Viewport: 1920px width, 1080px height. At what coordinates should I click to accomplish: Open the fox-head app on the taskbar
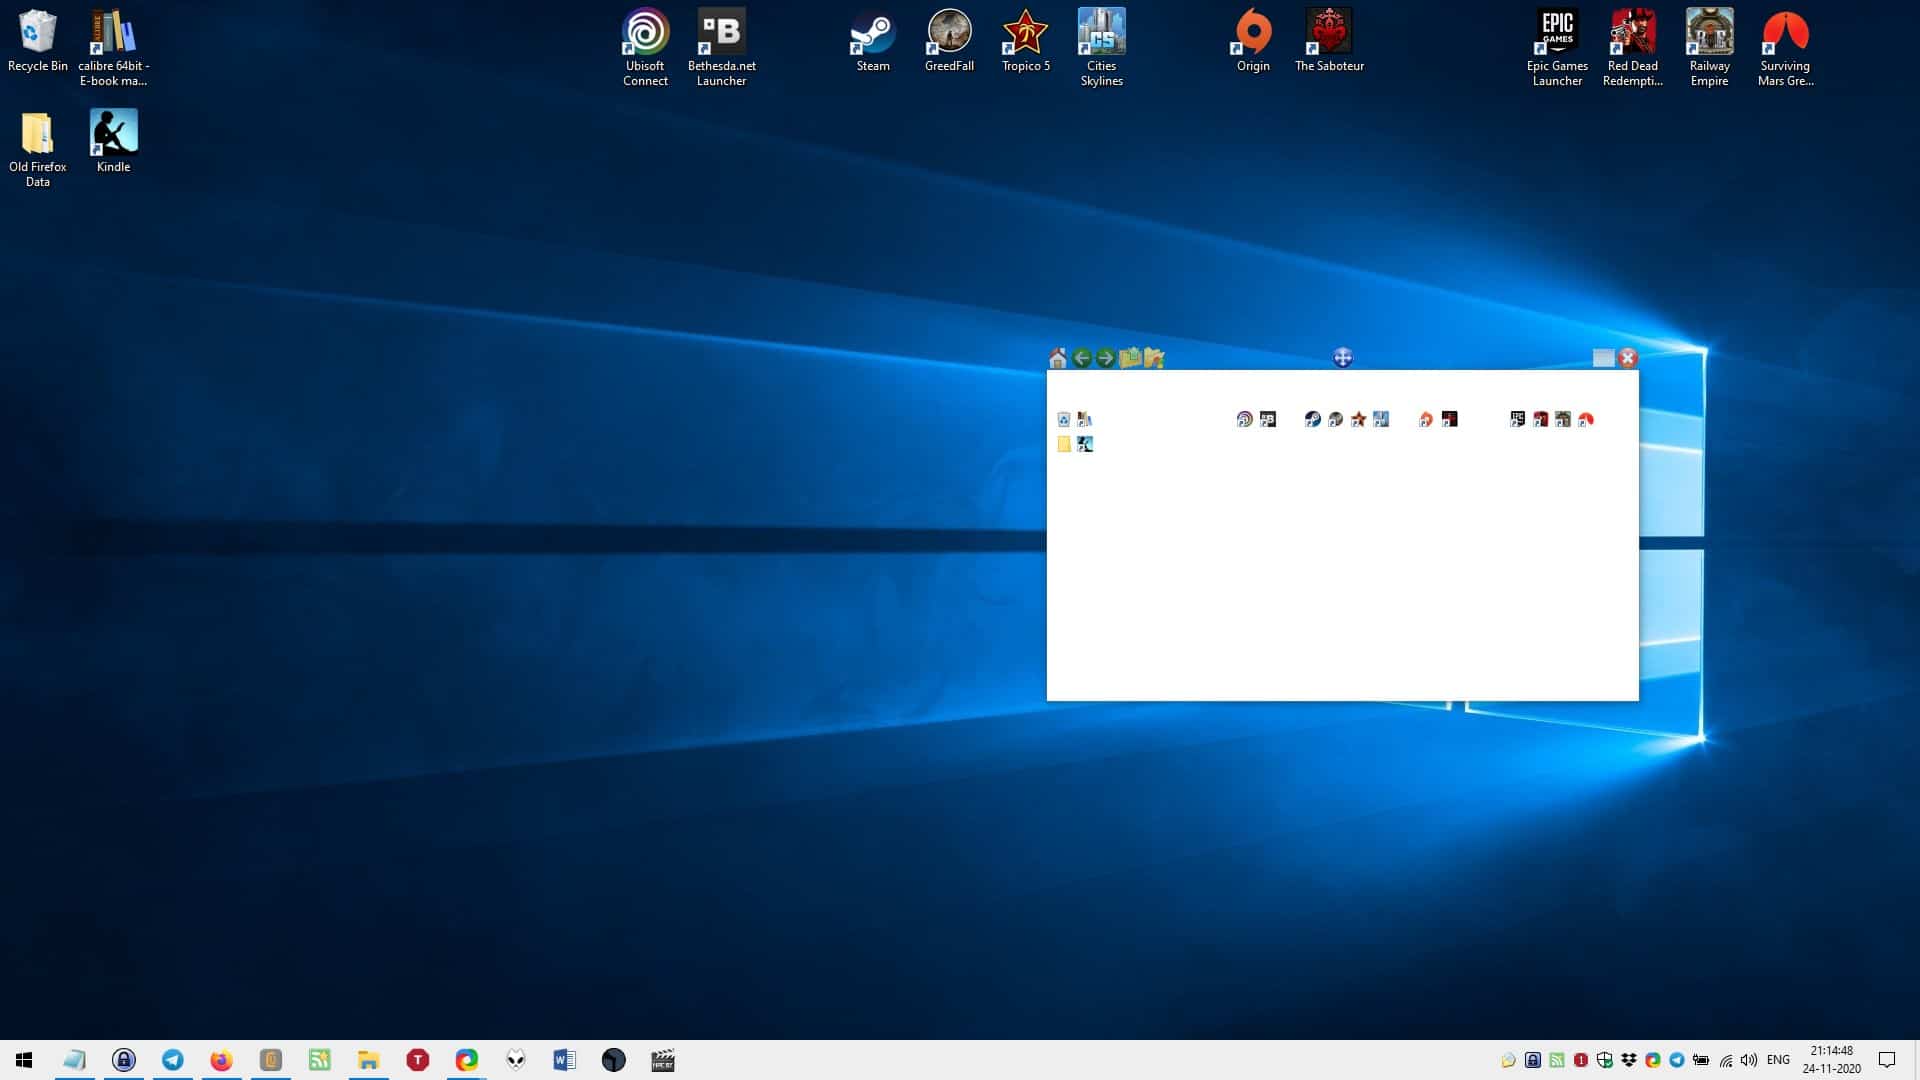515,1060
